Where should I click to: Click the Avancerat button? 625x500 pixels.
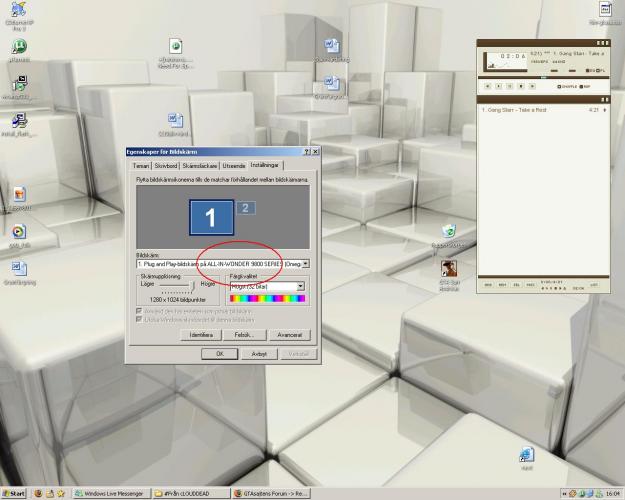coord(291,335)
